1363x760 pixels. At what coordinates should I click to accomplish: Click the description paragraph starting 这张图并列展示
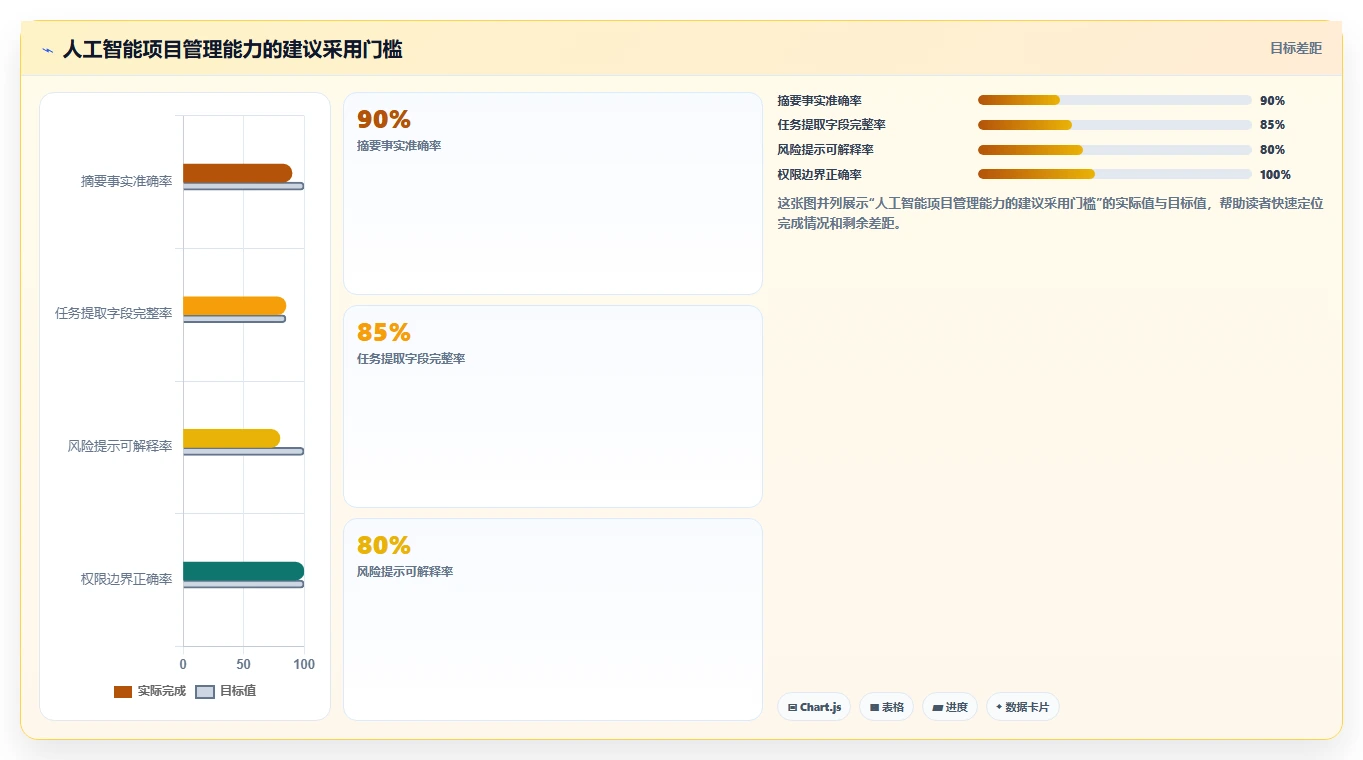point(1050,213)
